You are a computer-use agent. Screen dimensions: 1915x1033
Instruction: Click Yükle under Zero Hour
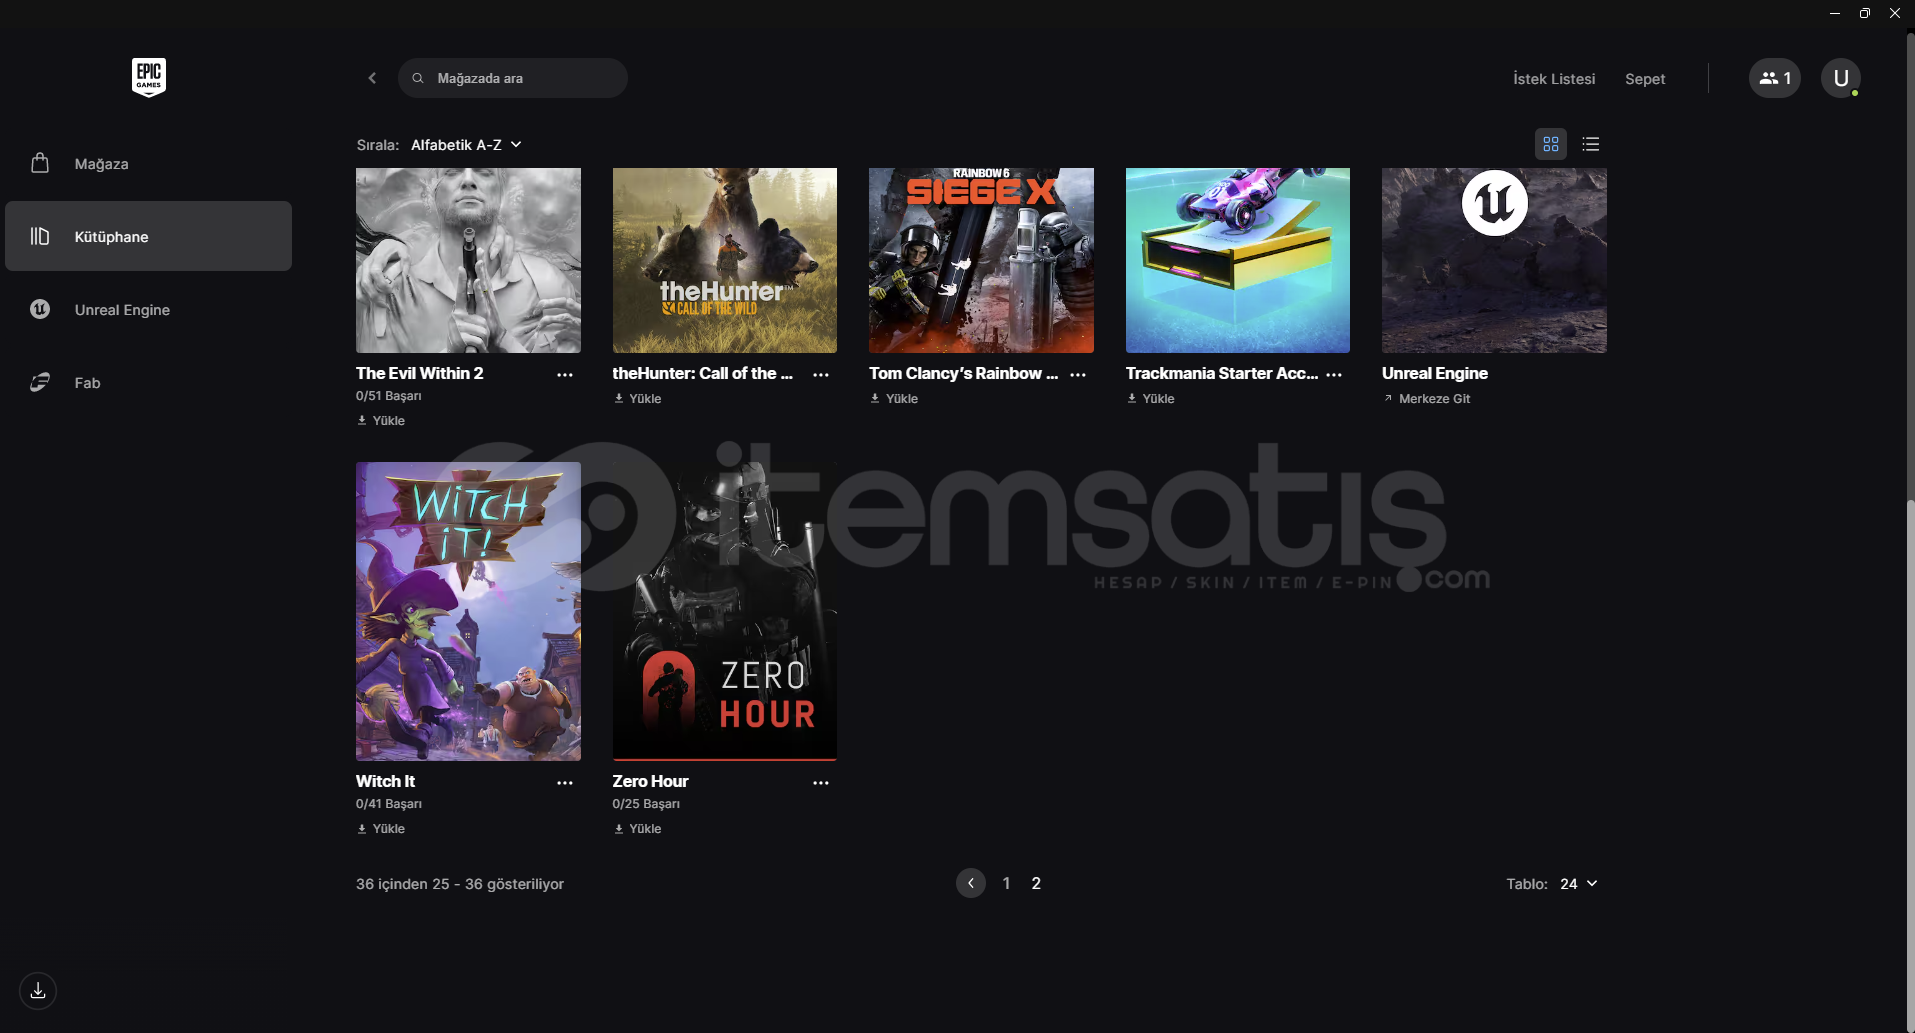(638, 829)
